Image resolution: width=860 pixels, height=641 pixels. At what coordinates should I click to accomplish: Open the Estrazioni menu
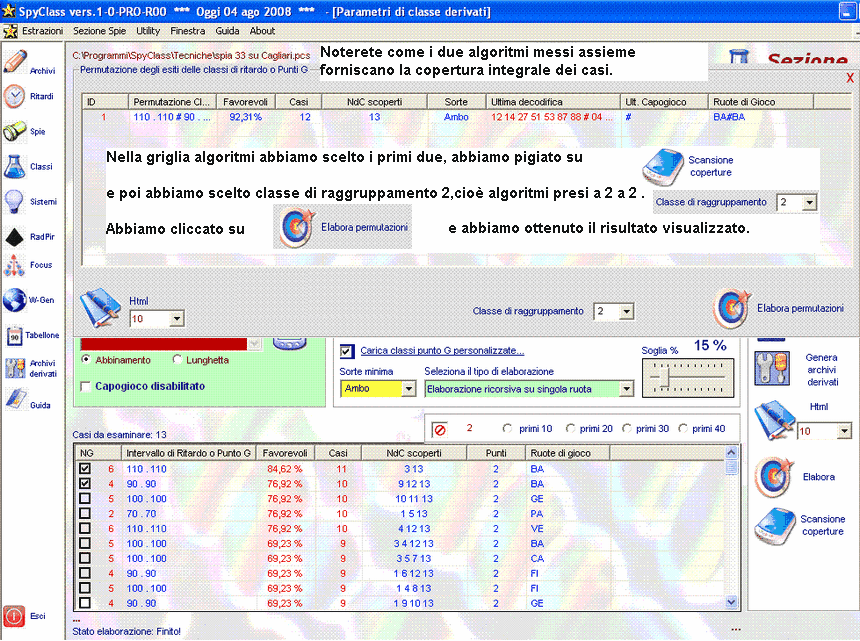[43, 31]
